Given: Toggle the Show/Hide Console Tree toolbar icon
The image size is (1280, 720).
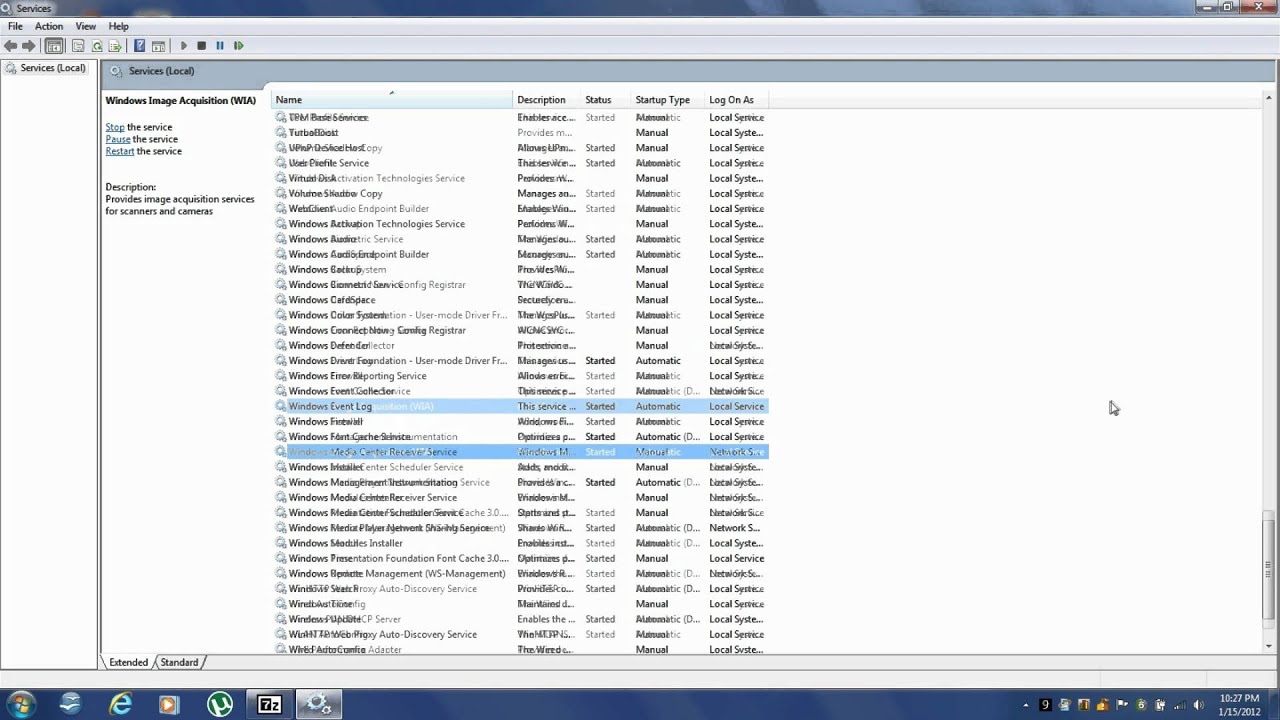Looking at the screenshot, I should [x=54, y=46].
